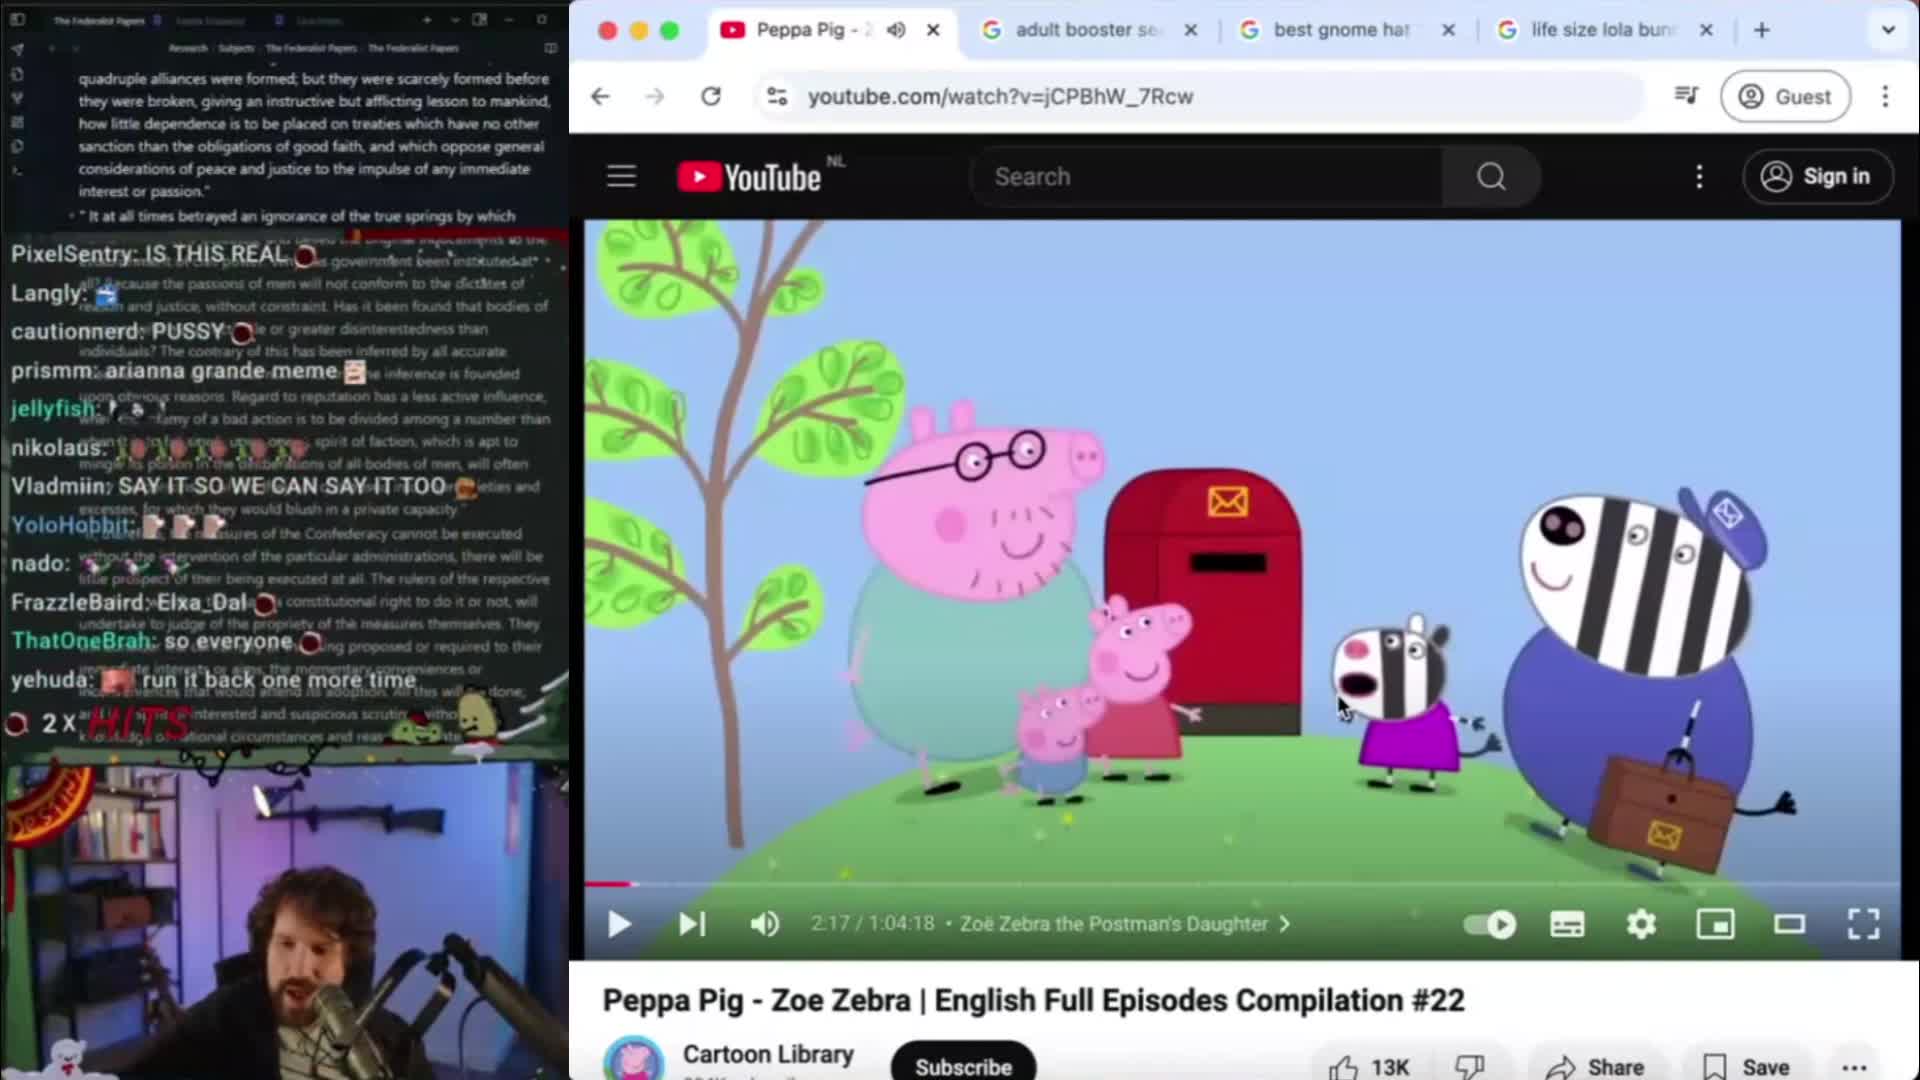
Task: Enable subtitles with the CC button
Action: 1566,924
